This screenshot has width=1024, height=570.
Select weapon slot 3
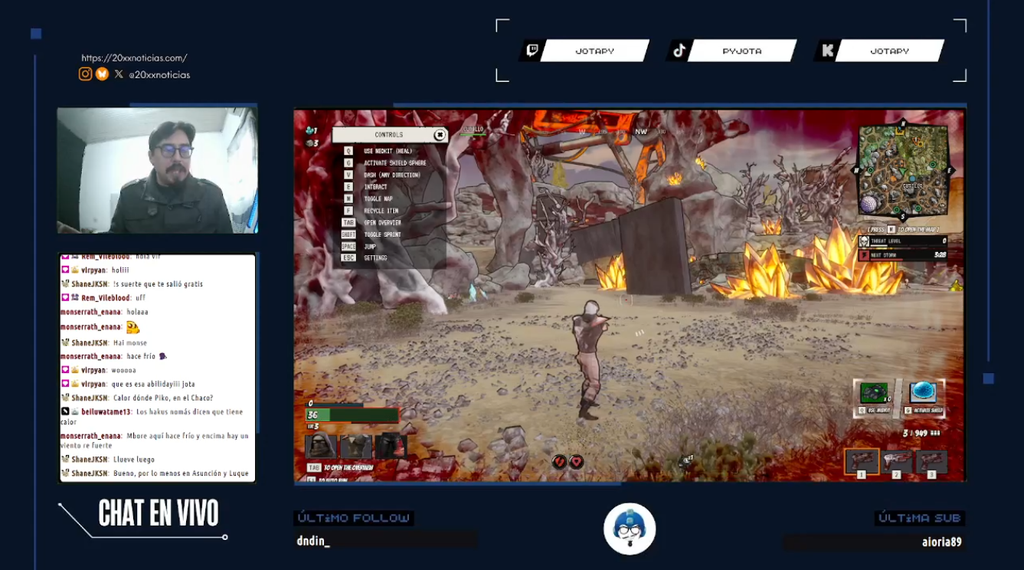coord(931,462)
